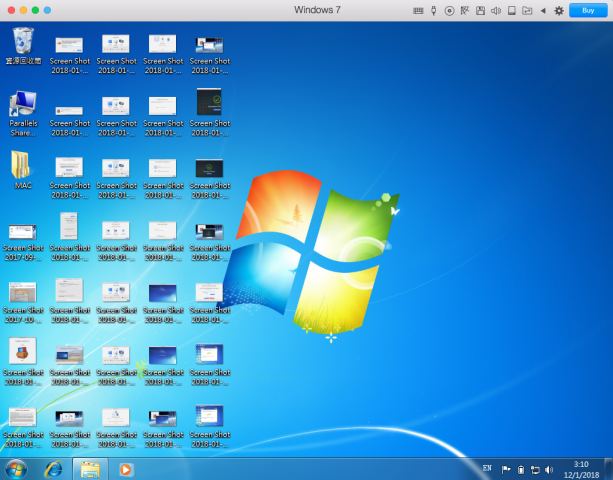Select the Screen Shot 2017-10 file icon

click(x=23, y=303)
